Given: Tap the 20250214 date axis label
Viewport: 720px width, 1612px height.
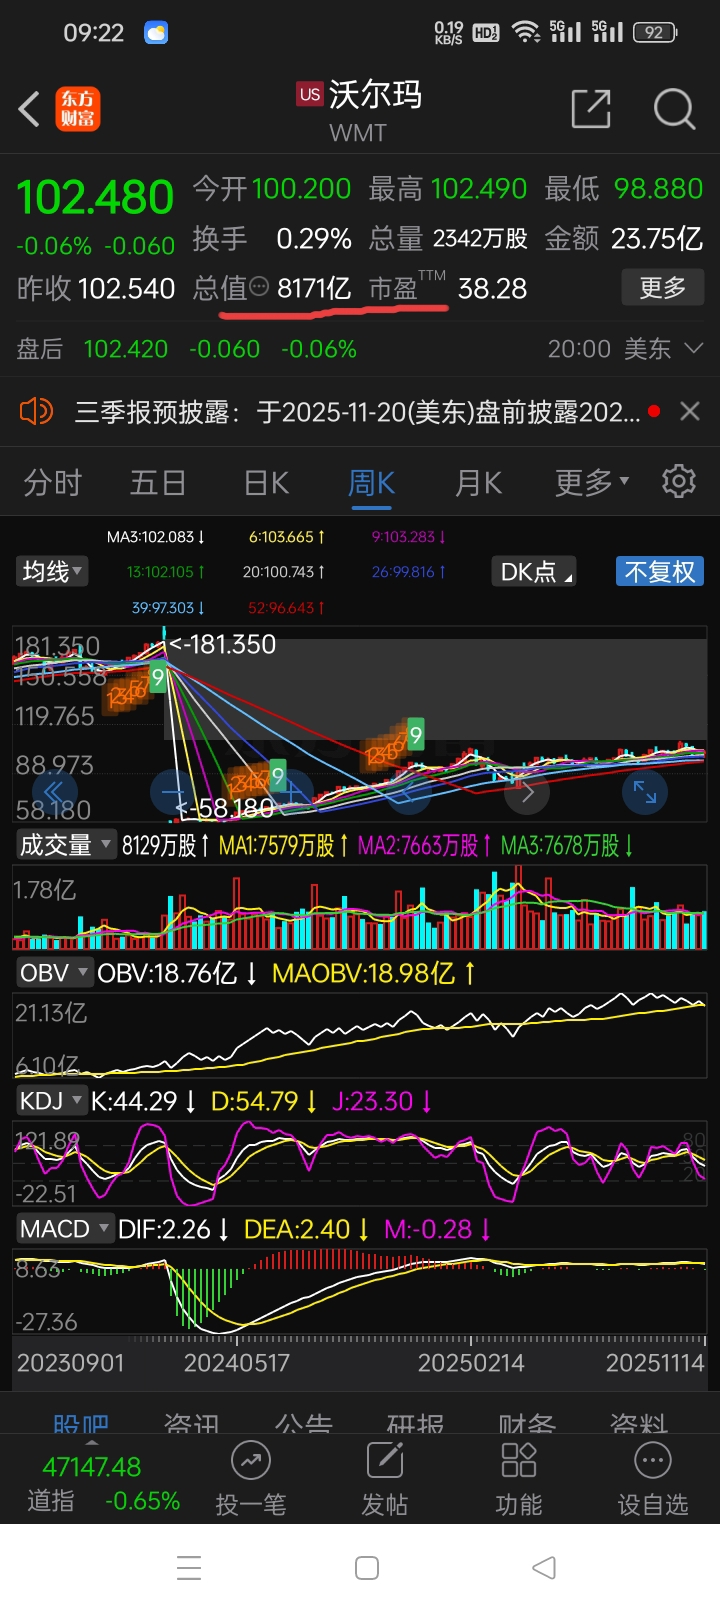Looking at the screenshot, I should pyautogui.click(x=471, y=1363).
